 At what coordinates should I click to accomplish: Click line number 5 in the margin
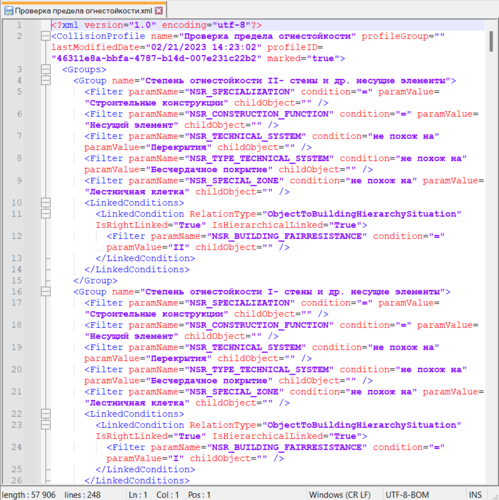coord(19,92)
